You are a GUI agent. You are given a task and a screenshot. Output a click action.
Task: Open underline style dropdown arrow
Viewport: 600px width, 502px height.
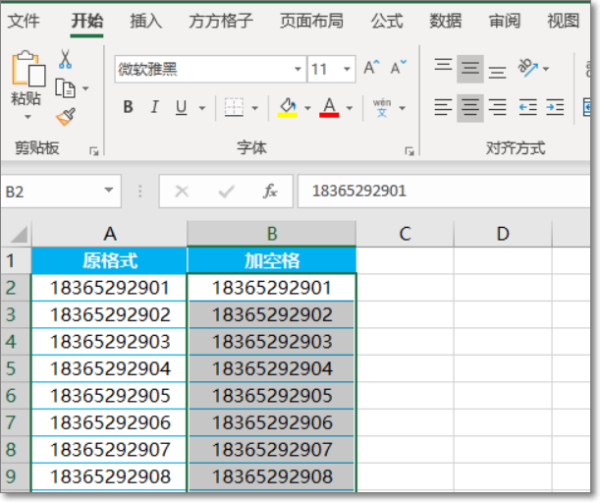pyautogui.click(x=202, y=108)
